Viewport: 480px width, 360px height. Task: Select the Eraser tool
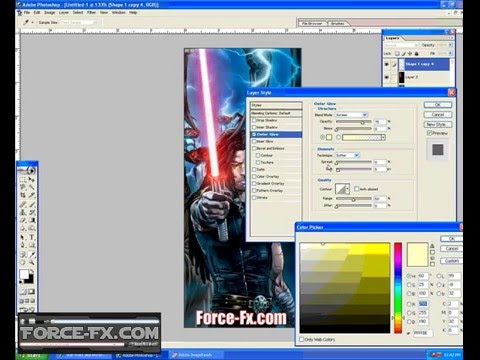coord(23,220)
